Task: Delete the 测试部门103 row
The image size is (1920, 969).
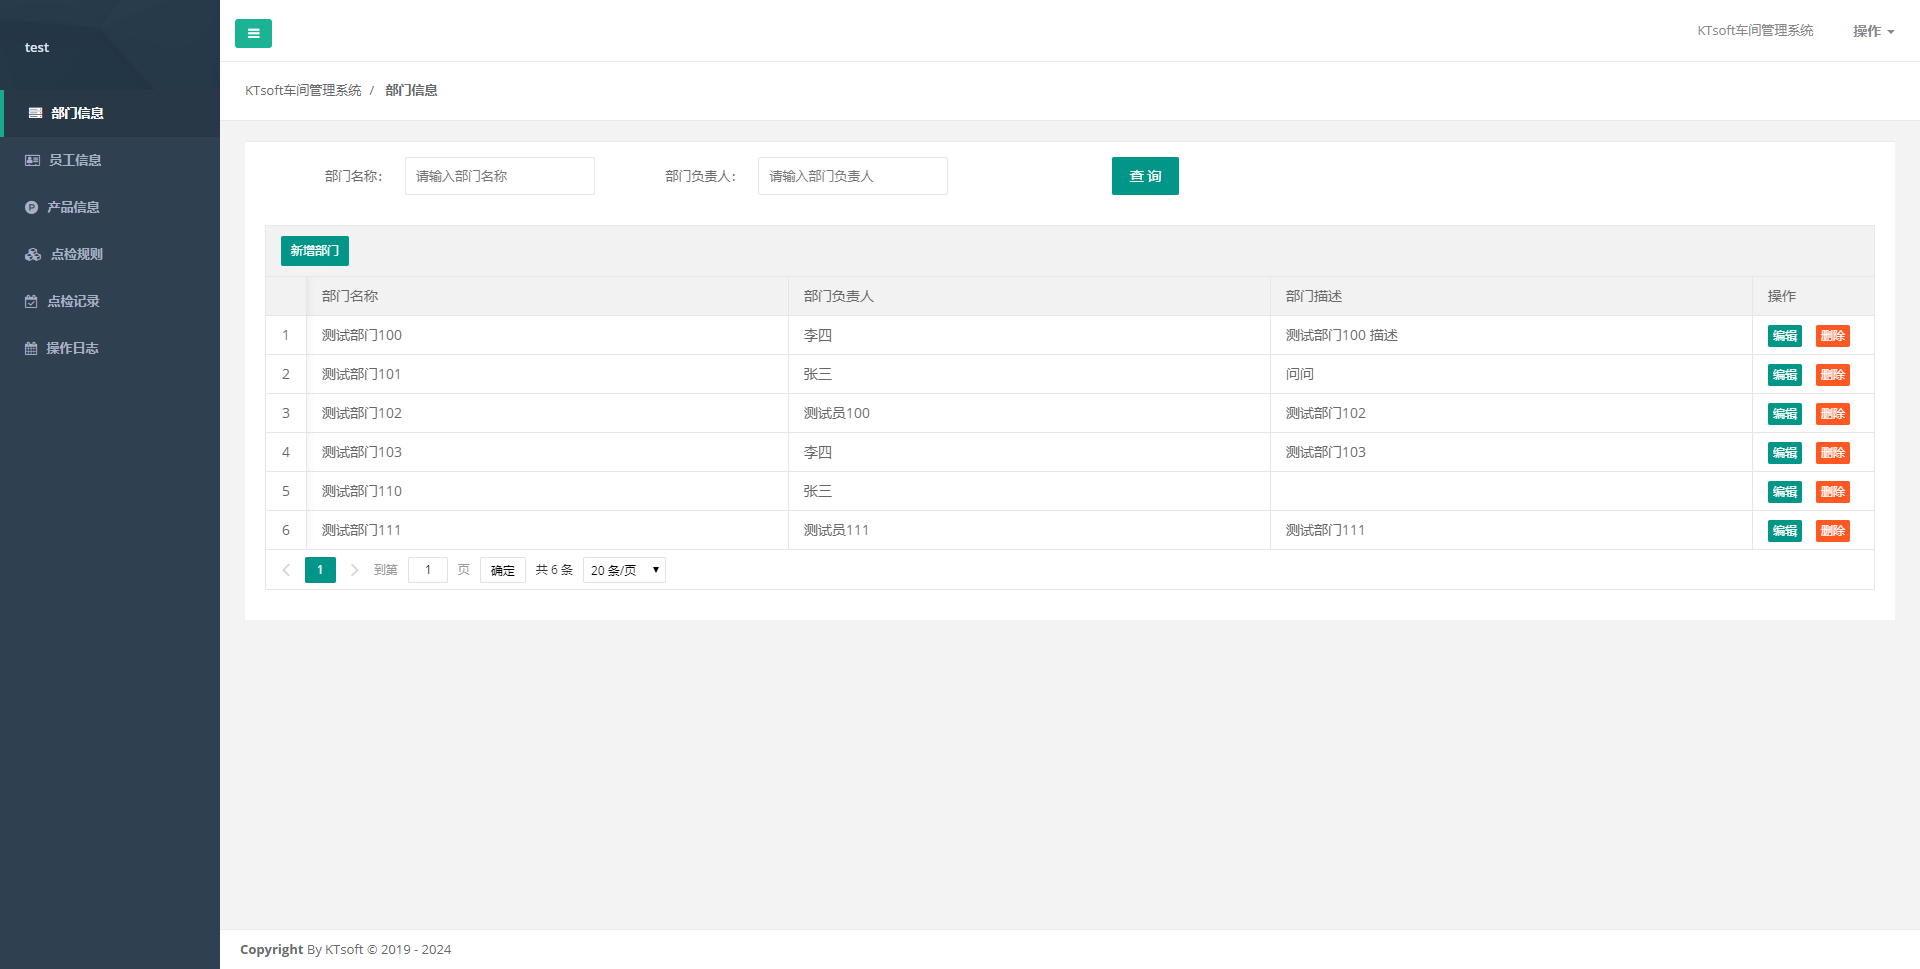Action: pyautogui.click(x=1833, y=453)
